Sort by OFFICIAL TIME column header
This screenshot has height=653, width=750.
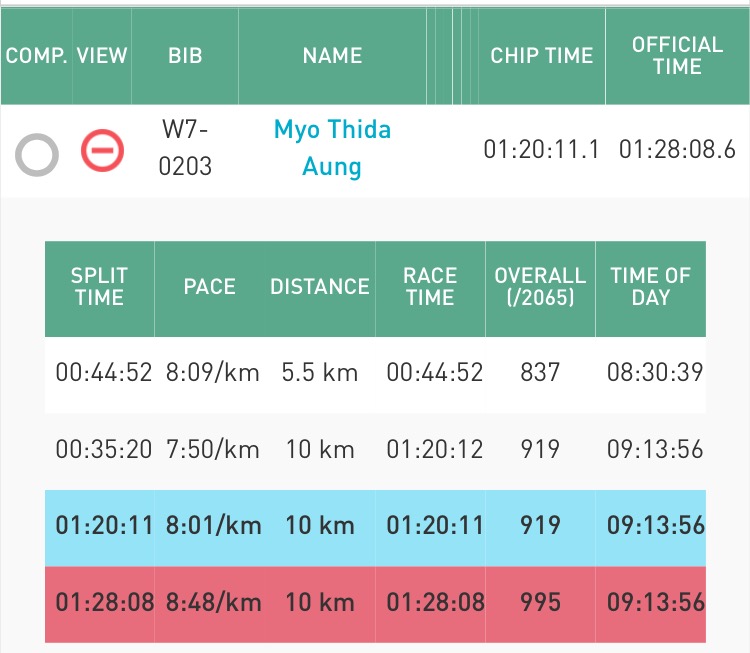(x=677, y=56)
